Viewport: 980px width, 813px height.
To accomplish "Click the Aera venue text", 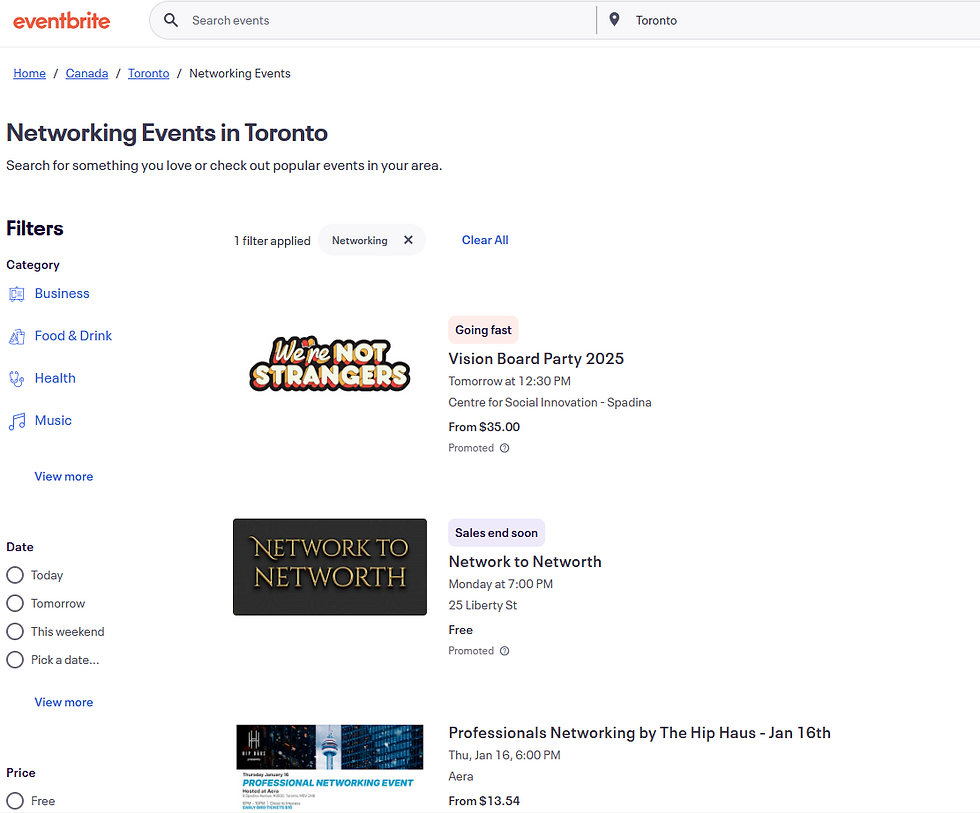I will (461, 776).
